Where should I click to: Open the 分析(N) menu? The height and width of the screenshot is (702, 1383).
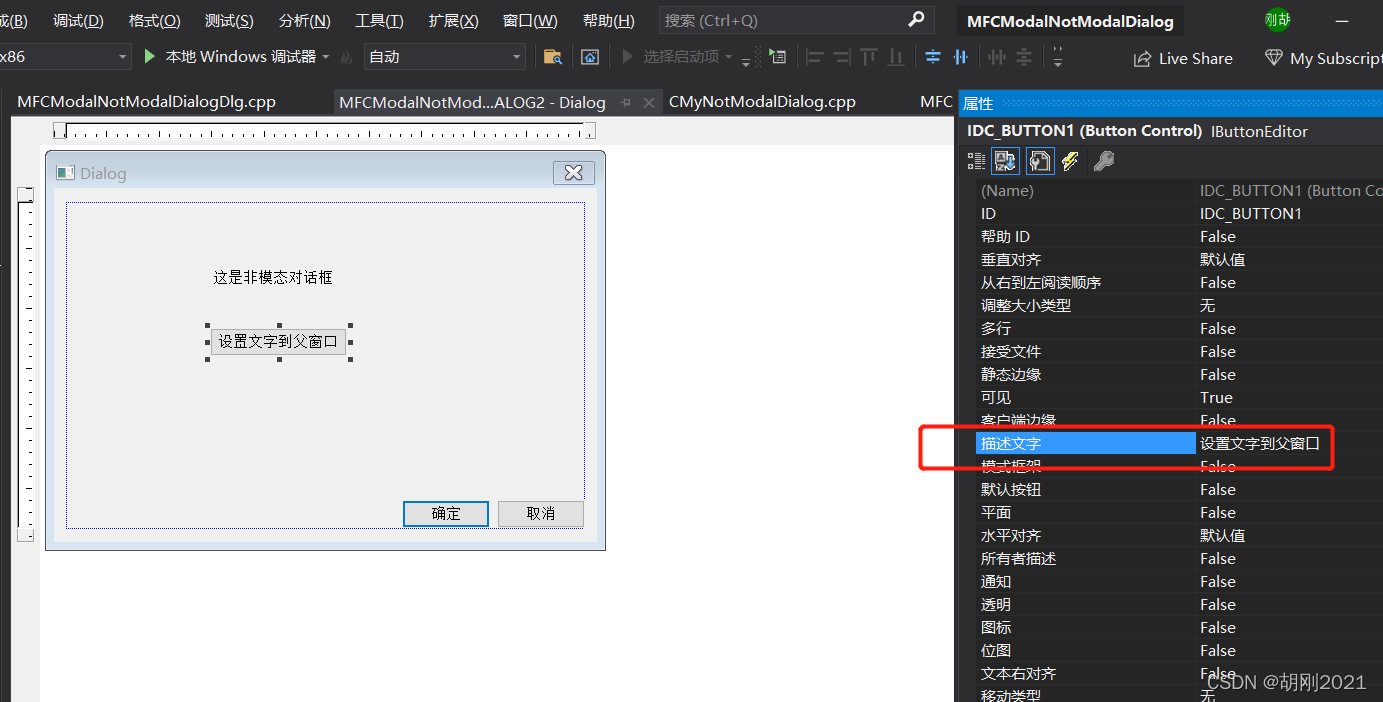pos(305,21)
